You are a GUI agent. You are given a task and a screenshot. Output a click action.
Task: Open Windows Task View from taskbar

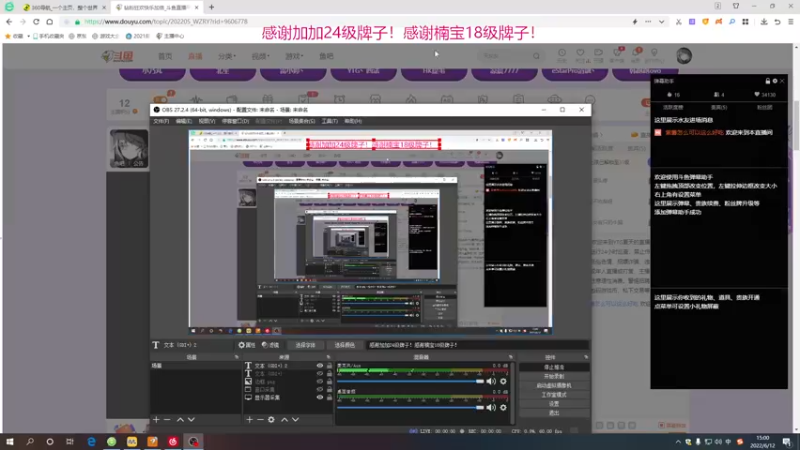point(70,441)
